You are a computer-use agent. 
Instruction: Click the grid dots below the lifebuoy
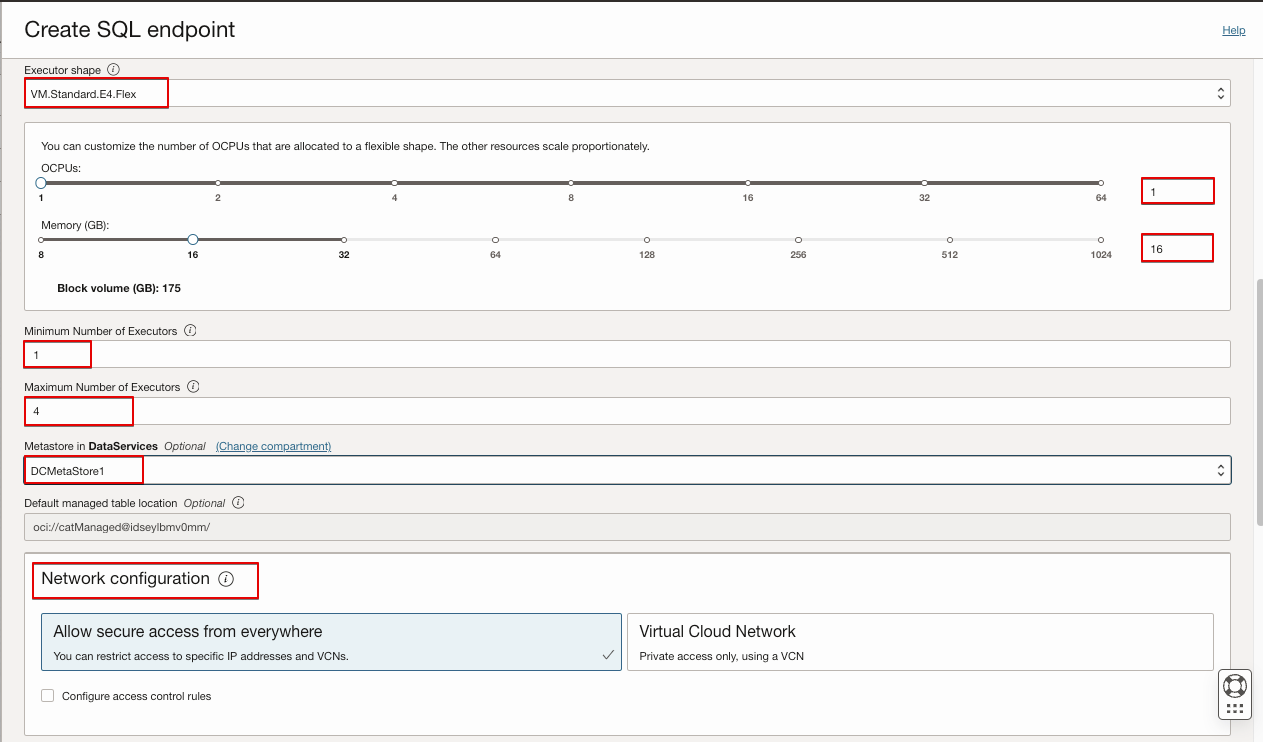(1235, 709)
